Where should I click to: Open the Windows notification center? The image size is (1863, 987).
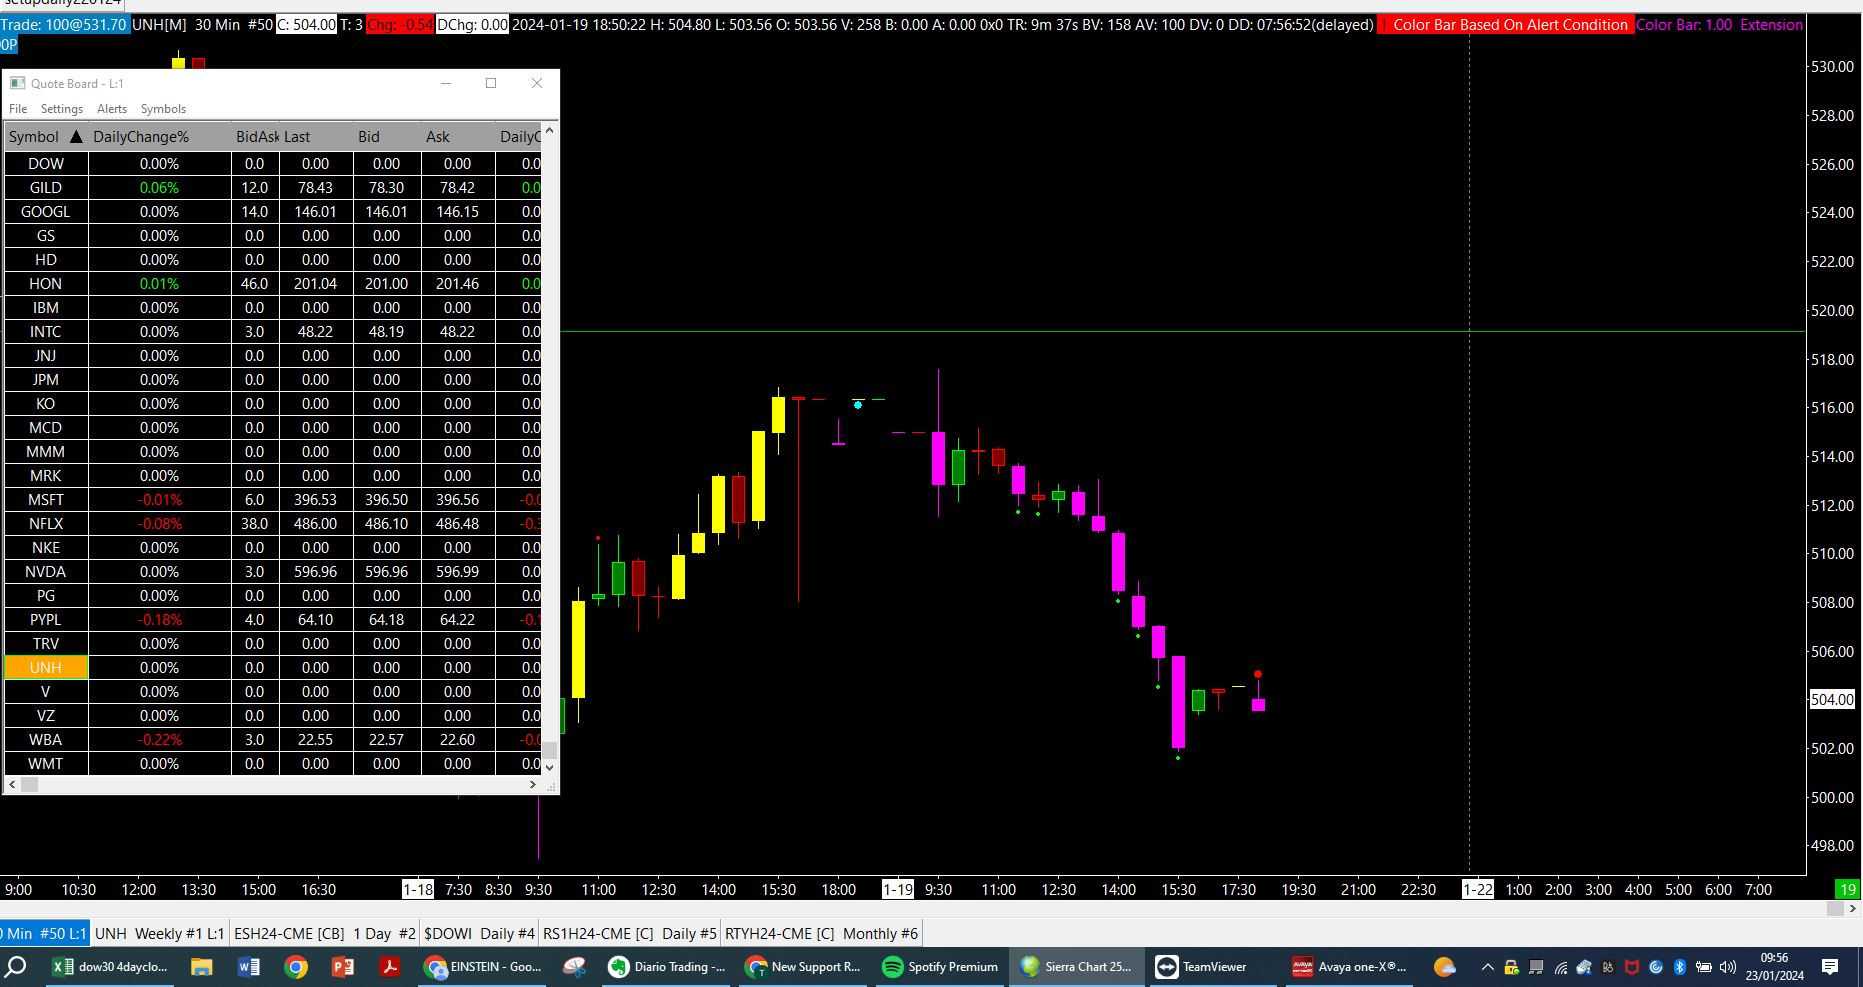pos(1830,967)
